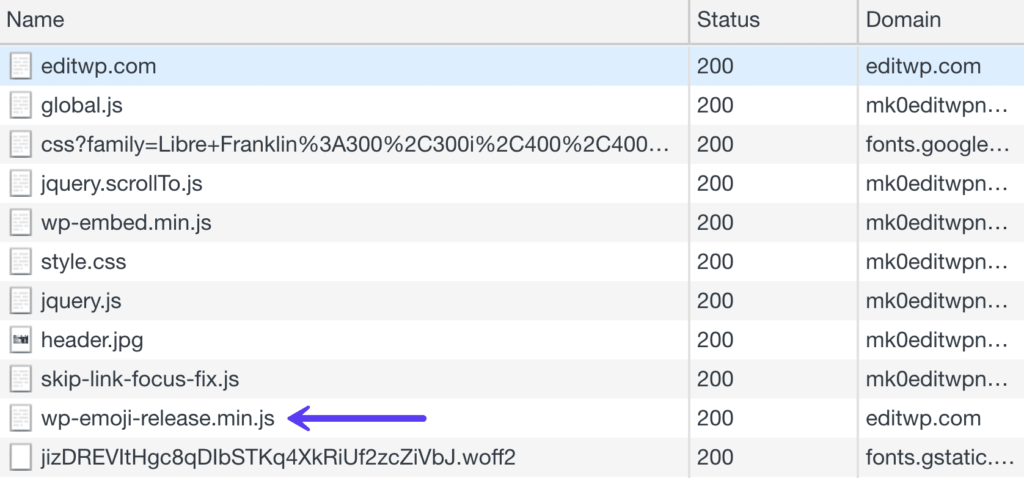
Task: Select the skip-link-focus-fix.js request
Action: pos(140,379)
